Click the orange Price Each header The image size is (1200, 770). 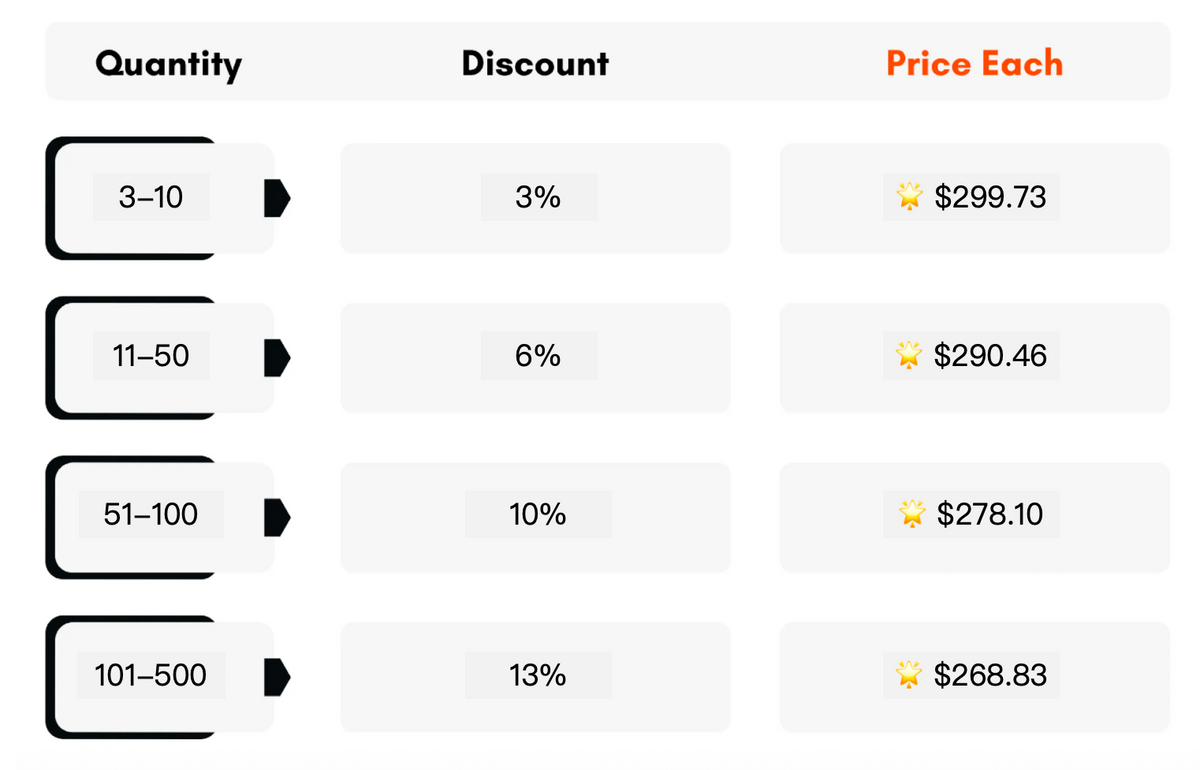coord(974,64)
